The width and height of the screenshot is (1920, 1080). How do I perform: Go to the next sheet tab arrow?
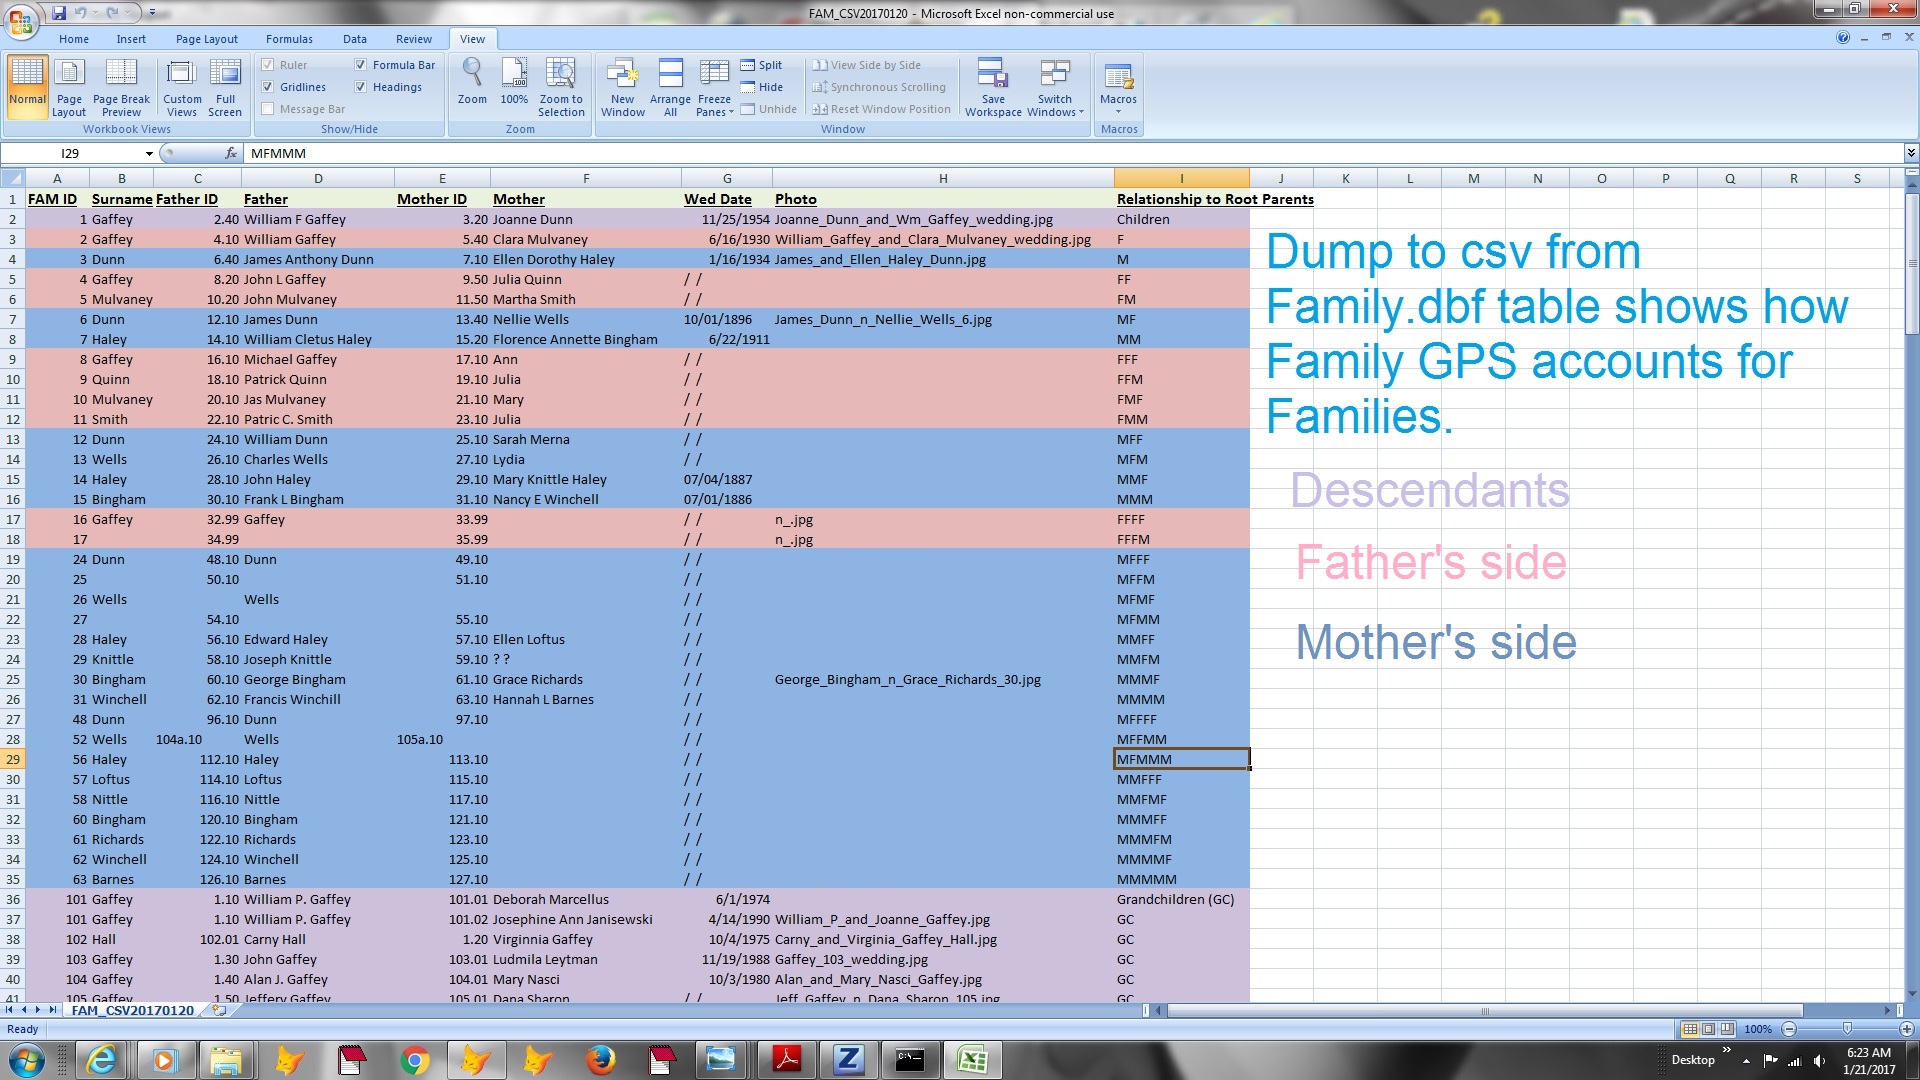click(x=39, y=1010)
